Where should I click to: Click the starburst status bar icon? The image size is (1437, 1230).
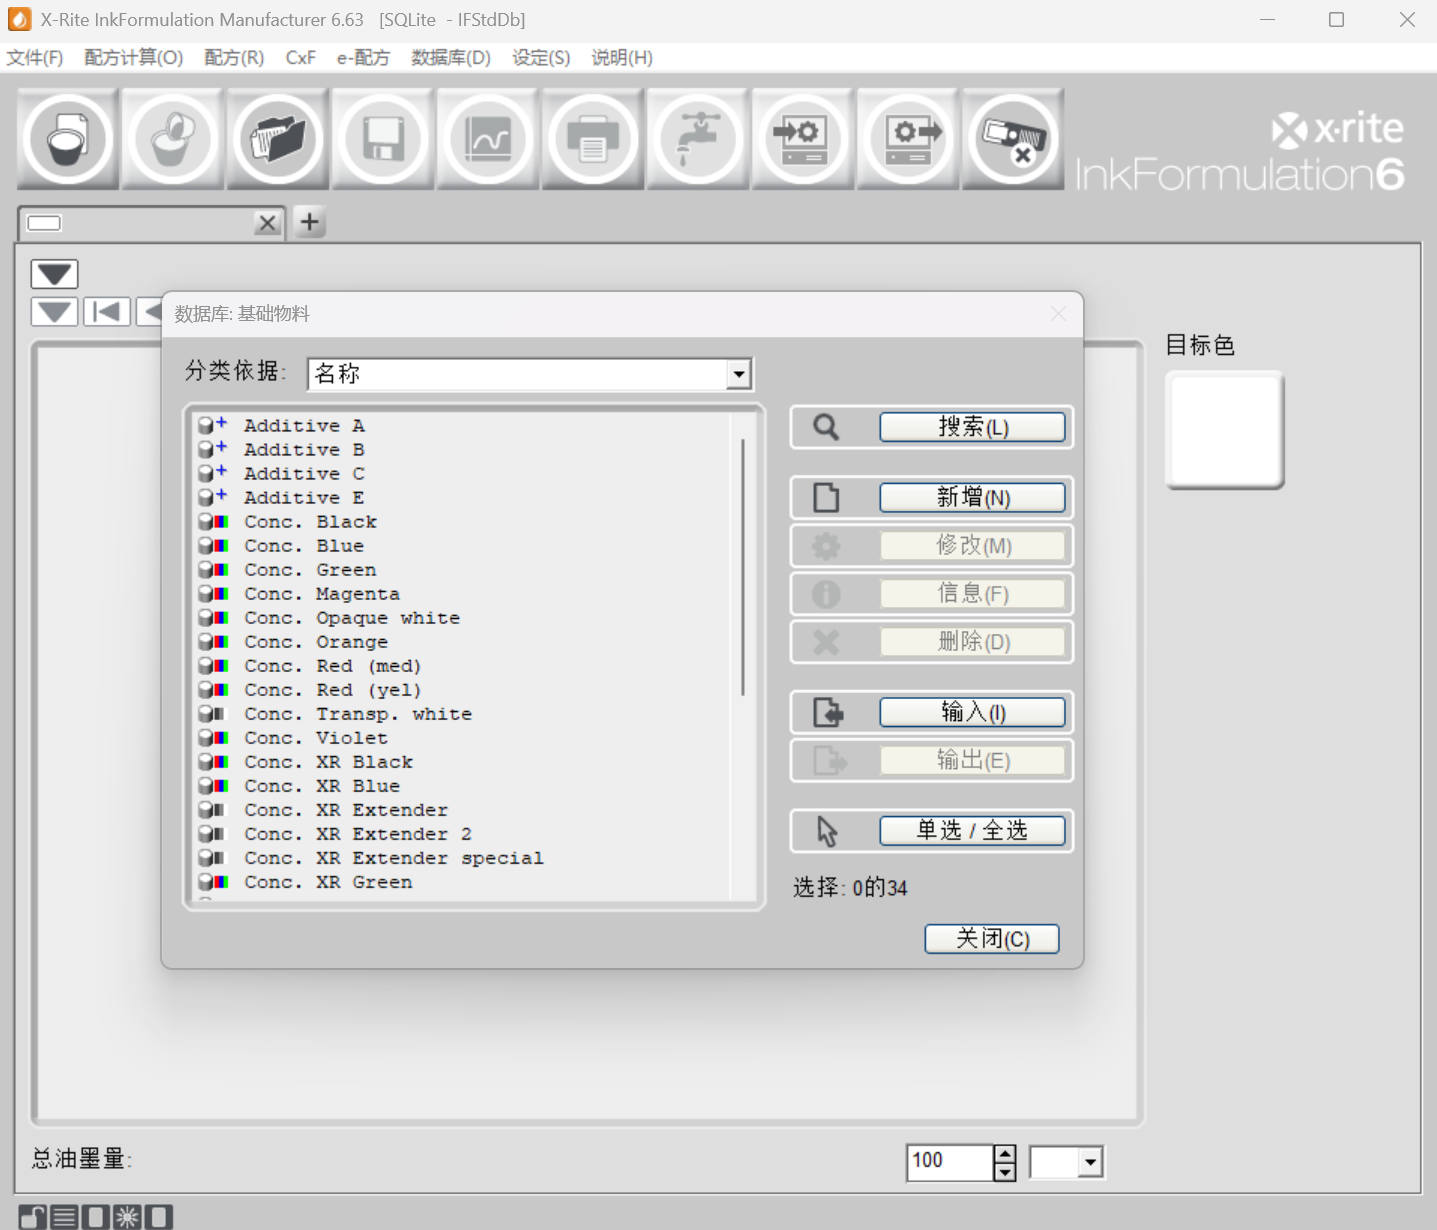pyautogui.click(x=127, y=1217)
